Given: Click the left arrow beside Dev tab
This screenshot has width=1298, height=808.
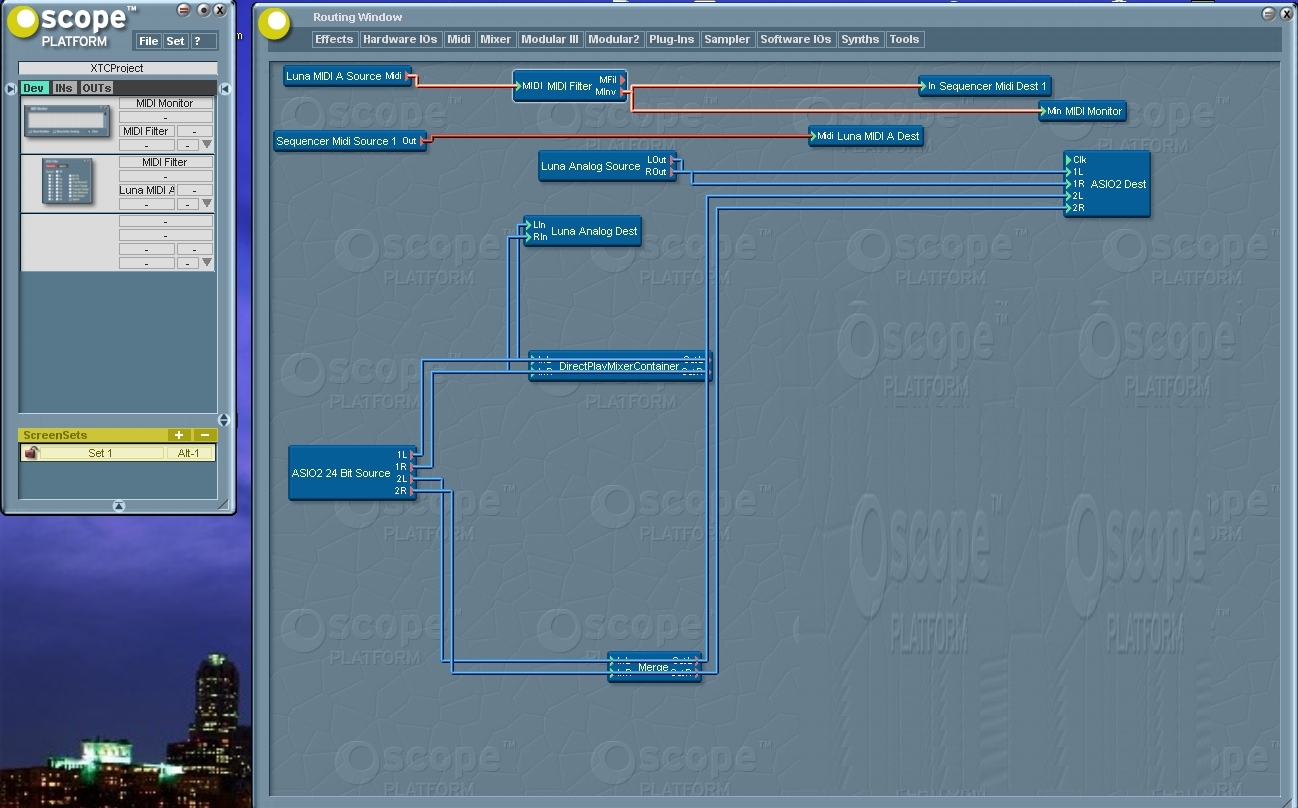Looking at the screenshot, I should point(11,88).
